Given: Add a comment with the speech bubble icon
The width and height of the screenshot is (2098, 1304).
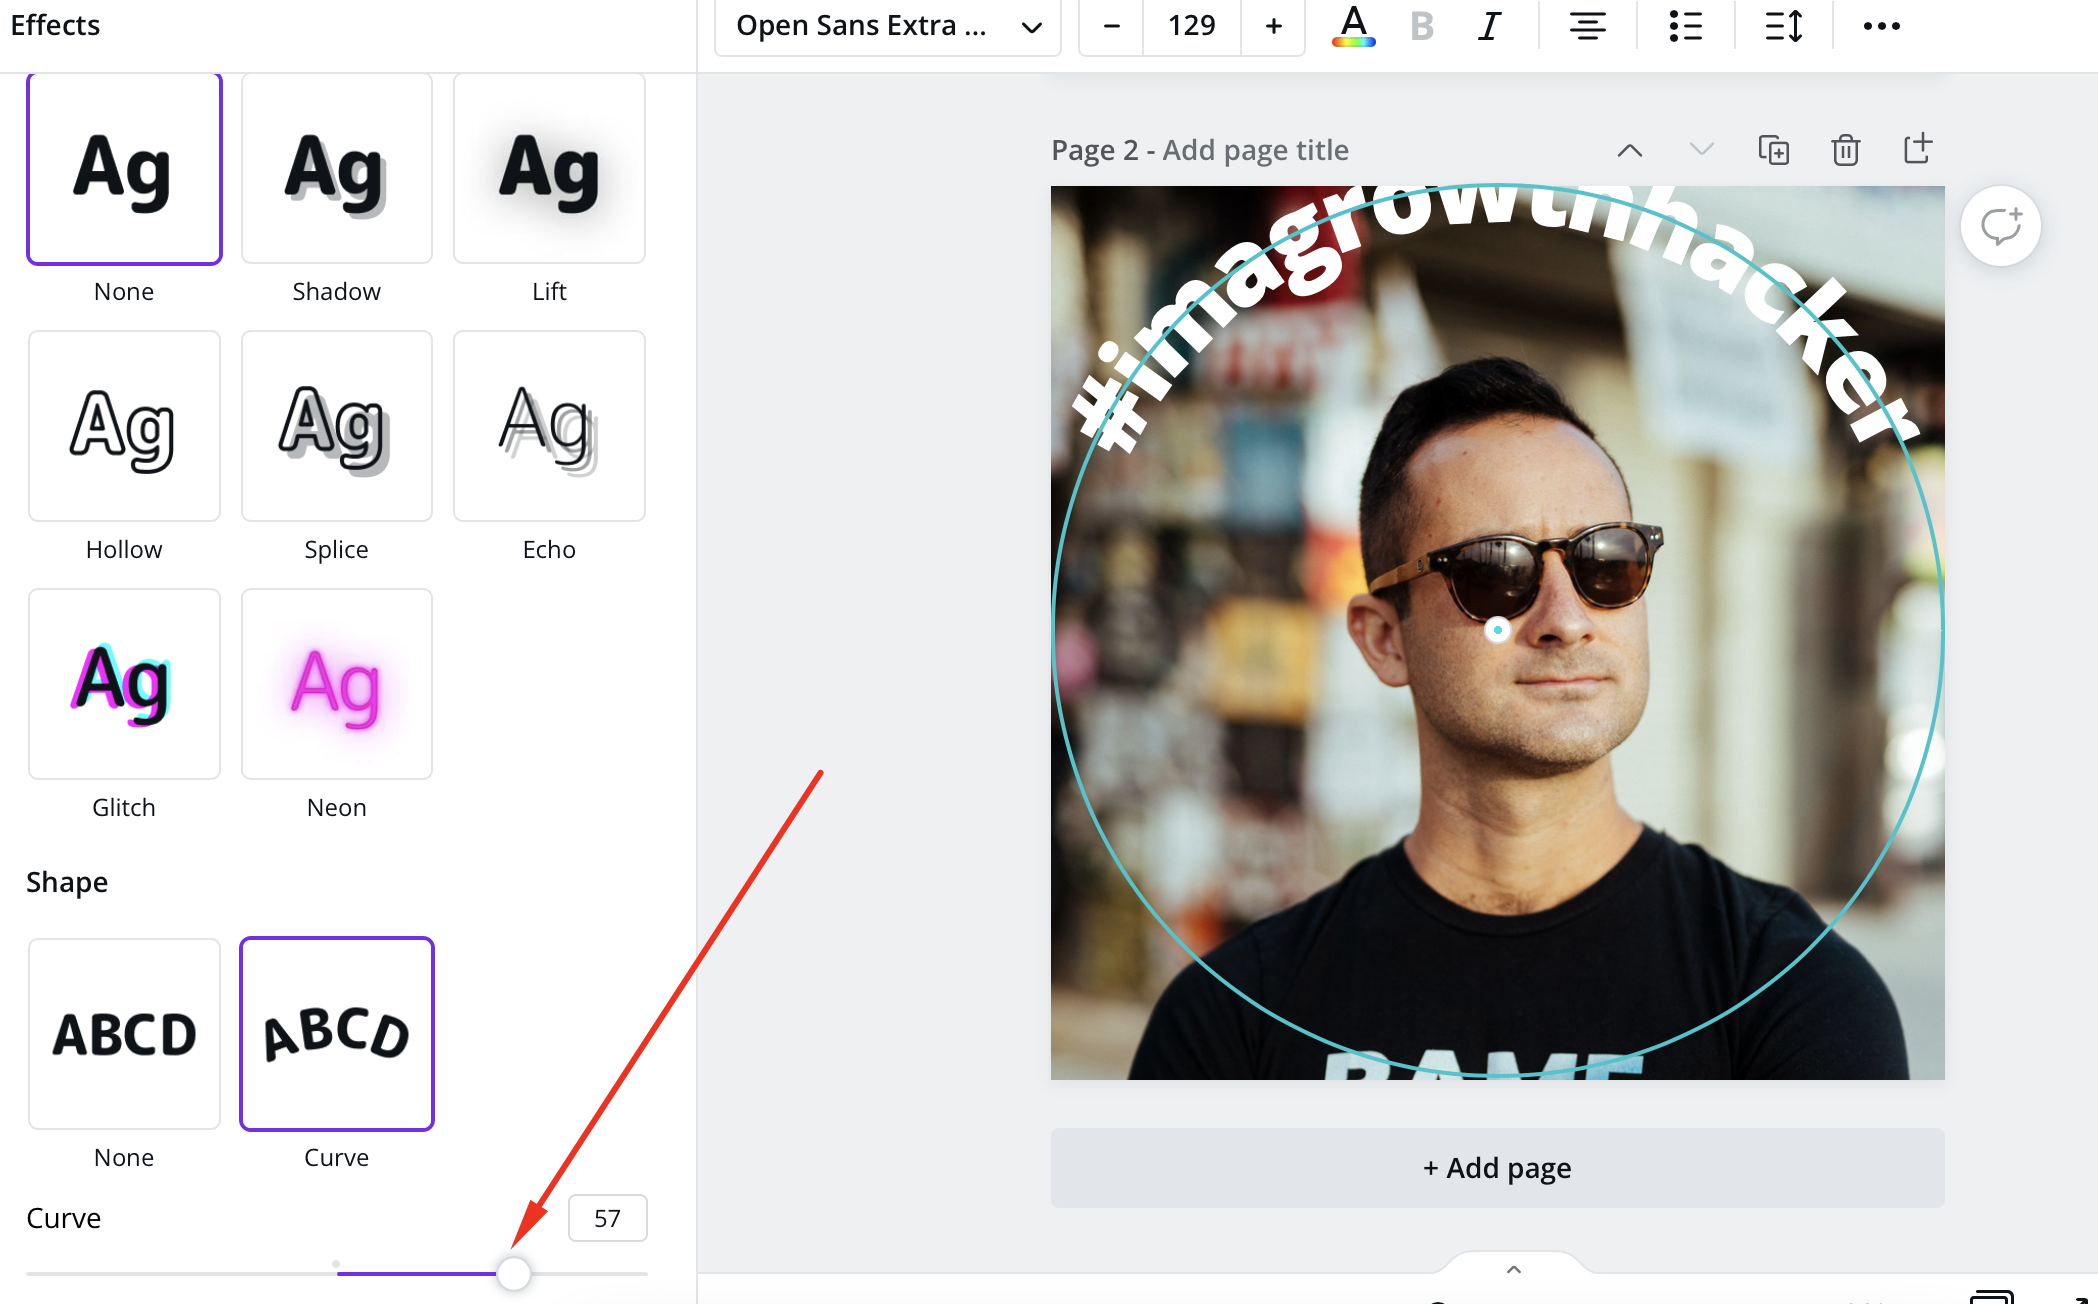Looking at the screenshot, I should pyautogui.click(x=2001, y=226).
